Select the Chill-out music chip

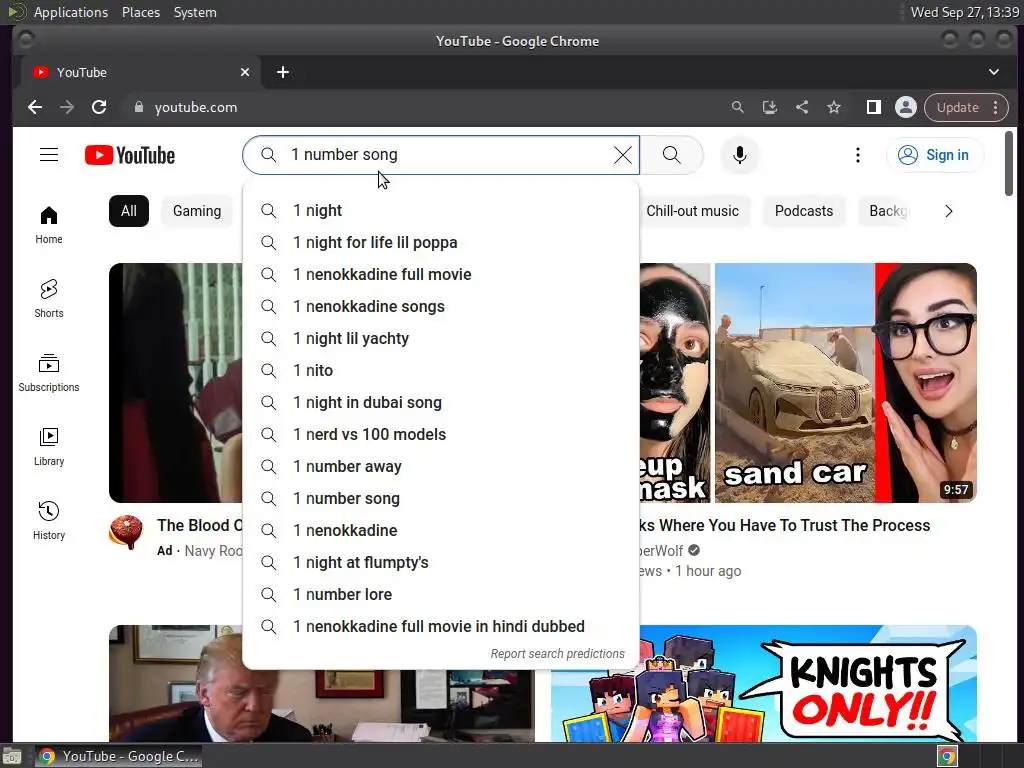click(692, 211)
